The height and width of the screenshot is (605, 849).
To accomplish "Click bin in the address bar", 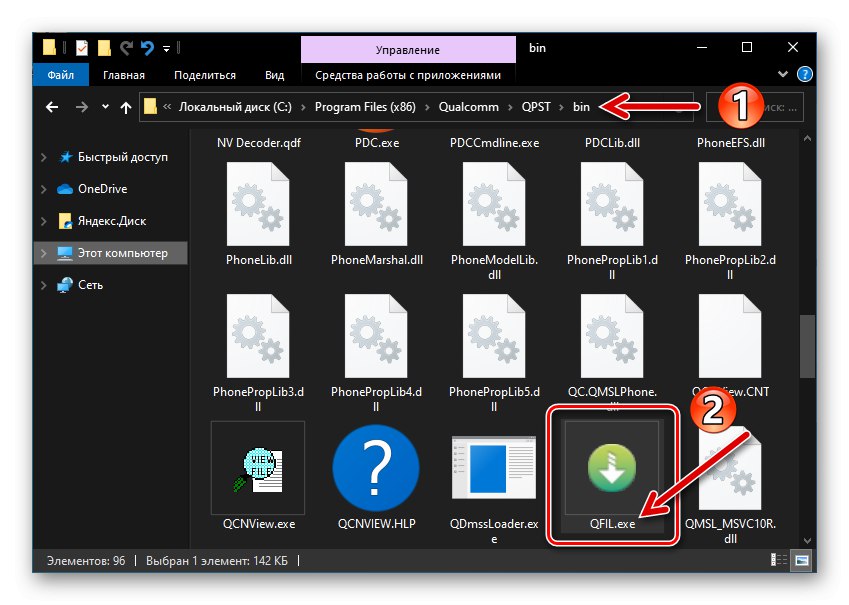I will click(x=581, y=107).
